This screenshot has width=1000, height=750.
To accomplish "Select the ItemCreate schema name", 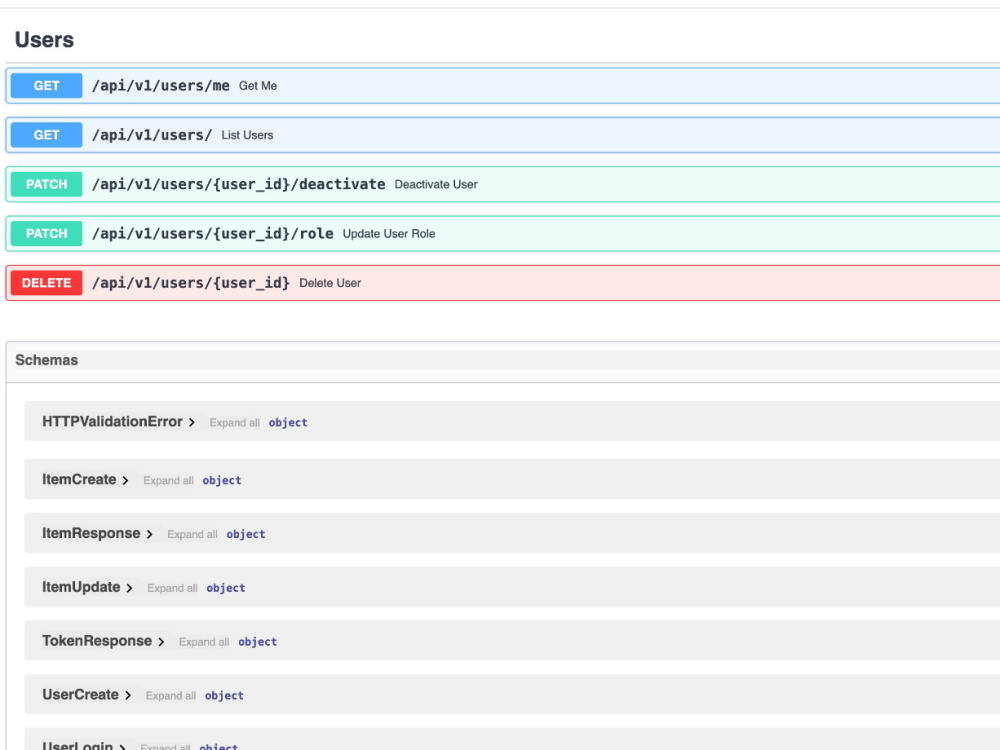I will (79, 480).
